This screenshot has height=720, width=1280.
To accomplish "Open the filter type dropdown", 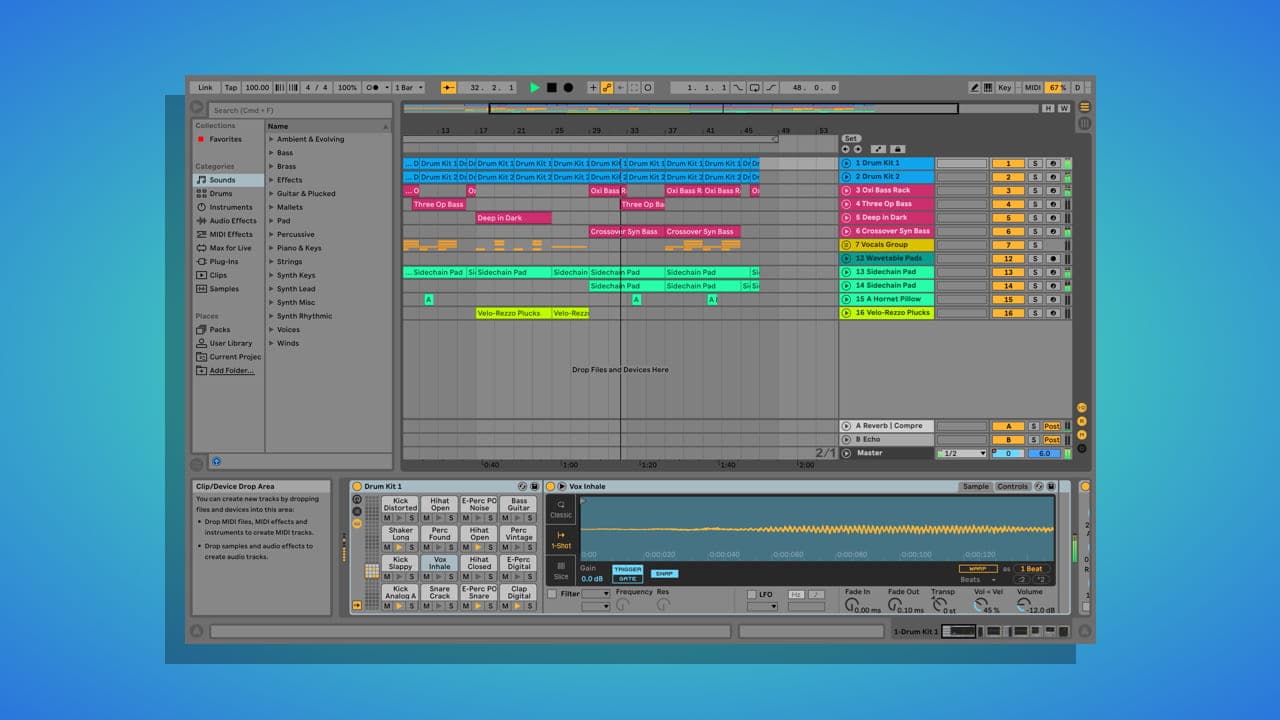I will point(596,594).
